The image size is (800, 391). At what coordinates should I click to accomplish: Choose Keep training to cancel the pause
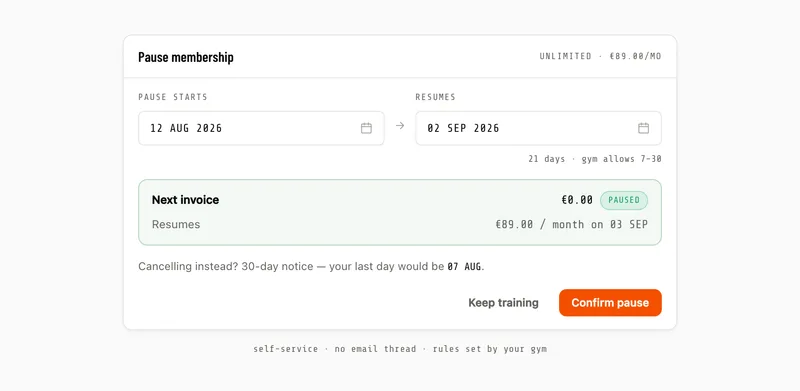(503, 303)
